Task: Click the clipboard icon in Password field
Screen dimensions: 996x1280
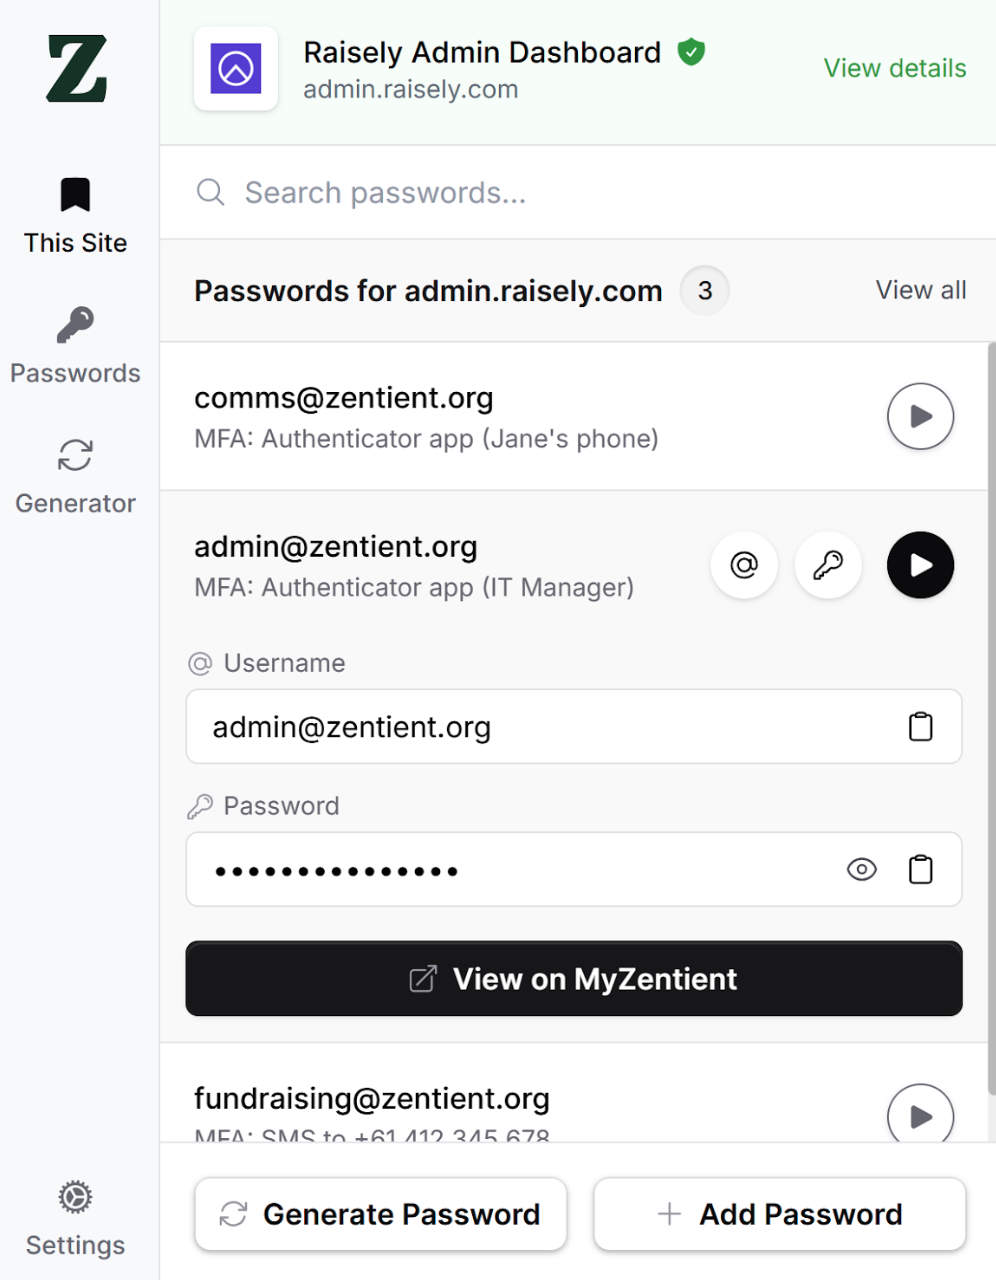Action: click(x=920, y=870)
